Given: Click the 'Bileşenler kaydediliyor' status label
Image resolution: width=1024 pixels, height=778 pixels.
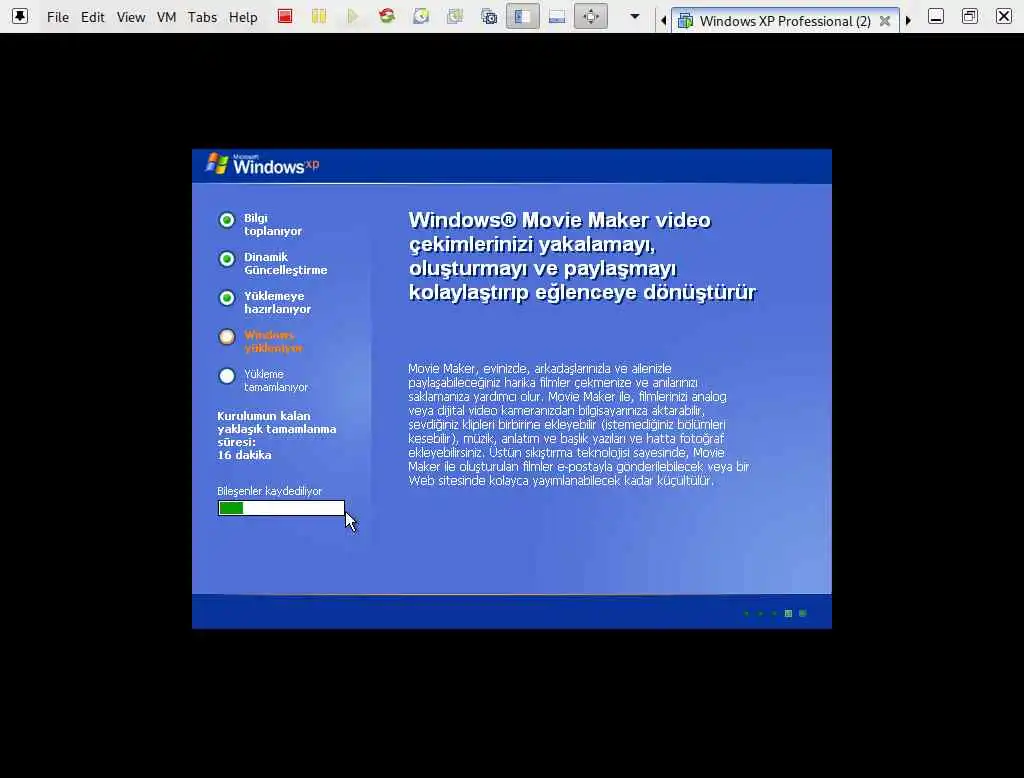Looking at the screenshot, I should click(270, 491).
